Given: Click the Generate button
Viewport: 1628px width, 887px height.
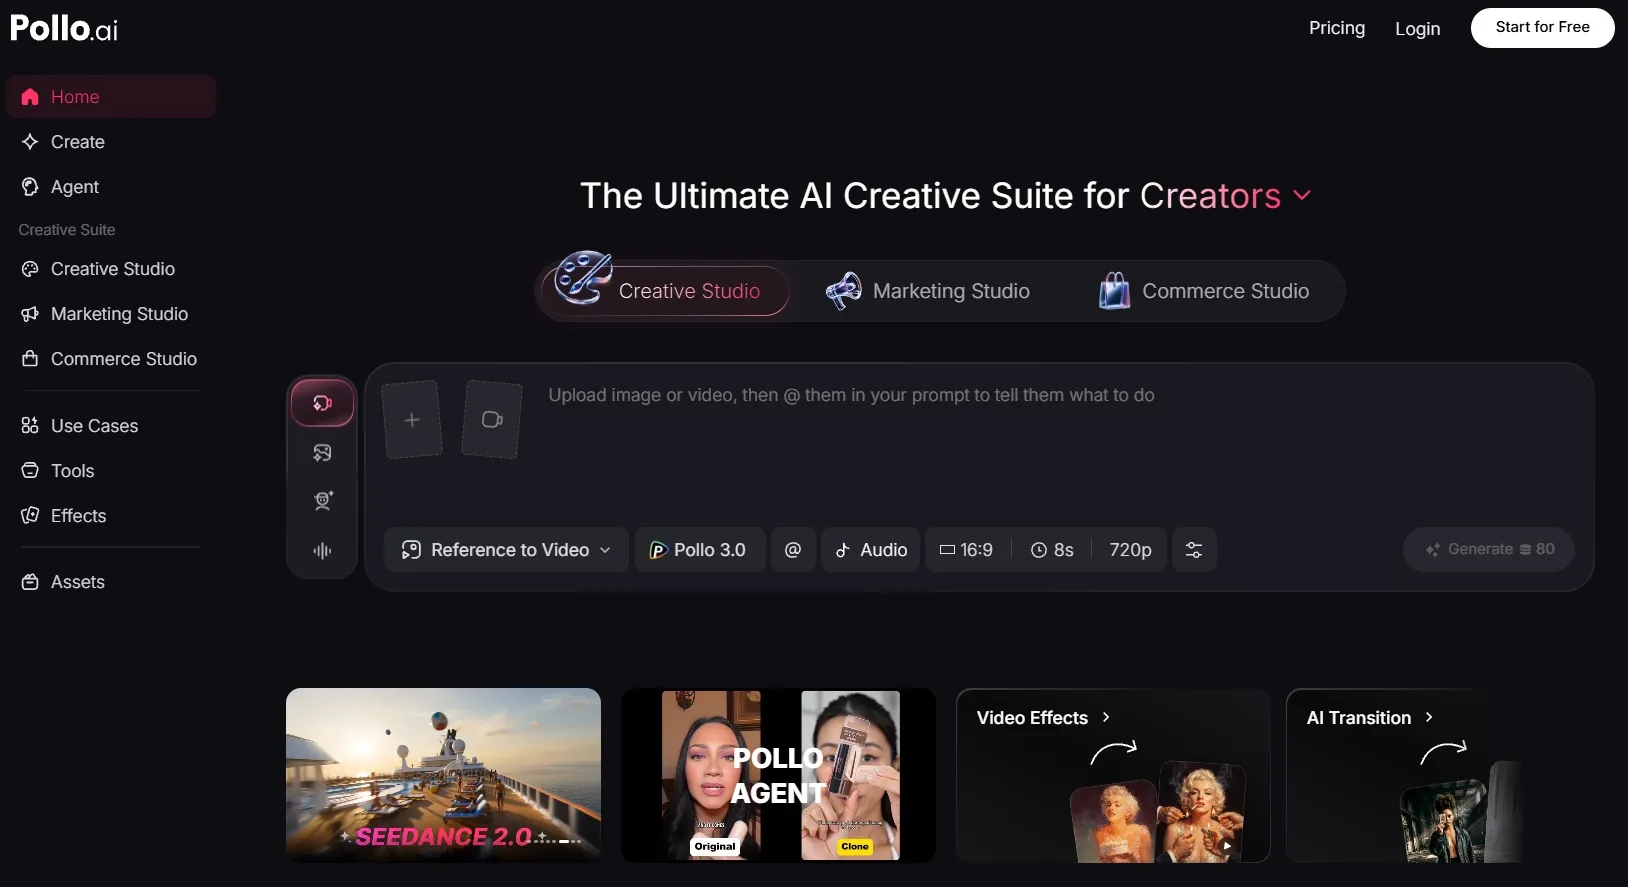Looking at the screenshot, I should (x=1489, y=550).
